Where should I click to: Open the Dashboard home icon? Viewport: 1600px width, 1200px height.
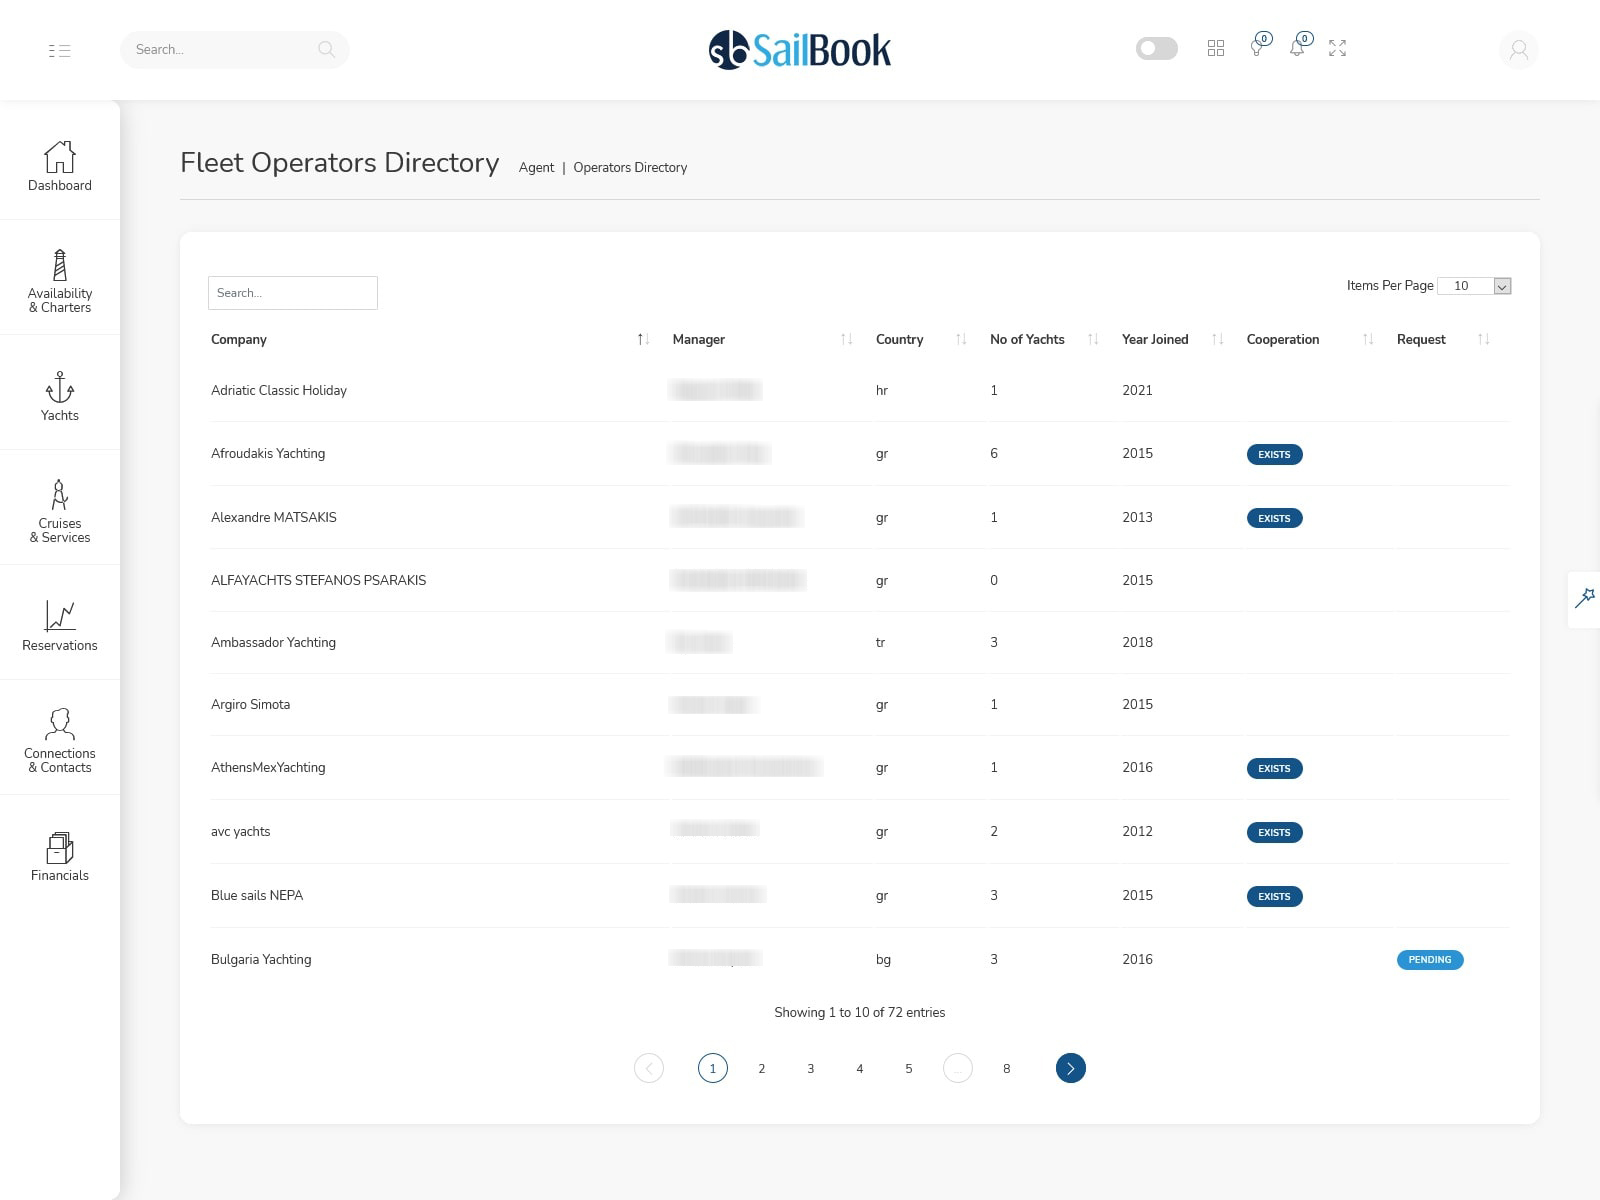(60, 157)
